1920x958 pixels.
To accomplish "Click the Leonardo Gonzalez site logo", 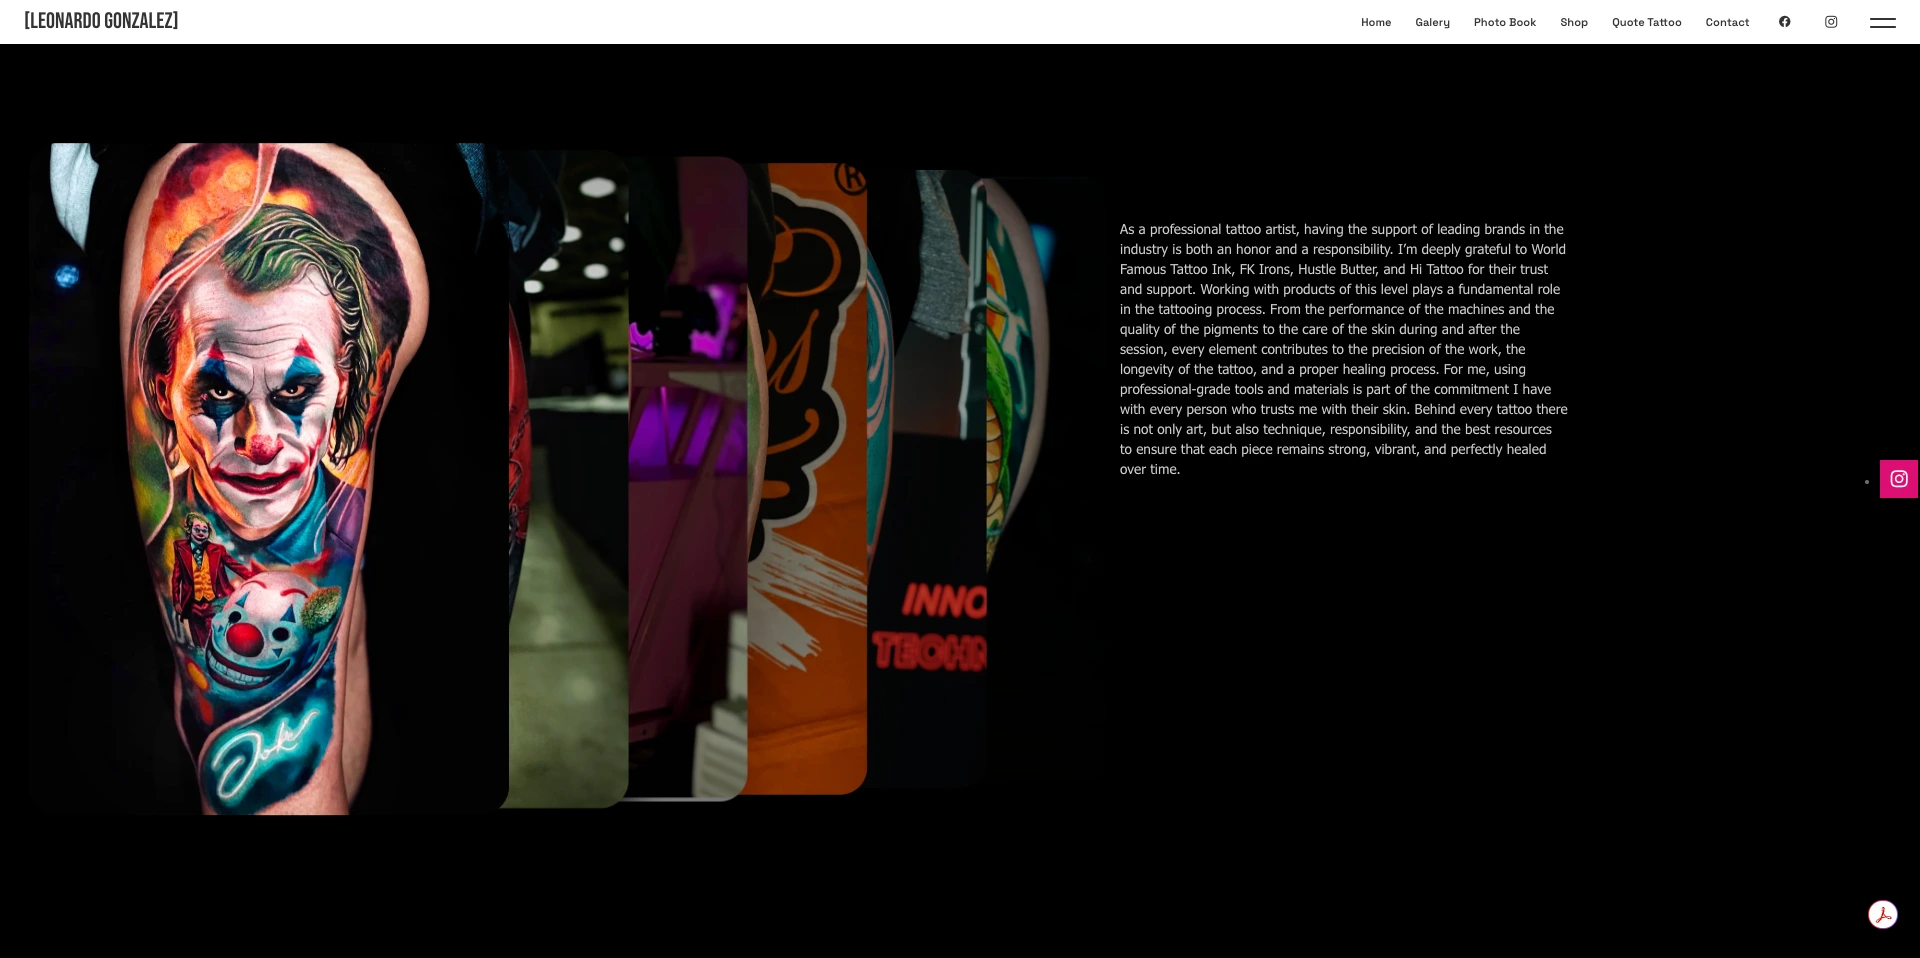I will tap(101, 21).
